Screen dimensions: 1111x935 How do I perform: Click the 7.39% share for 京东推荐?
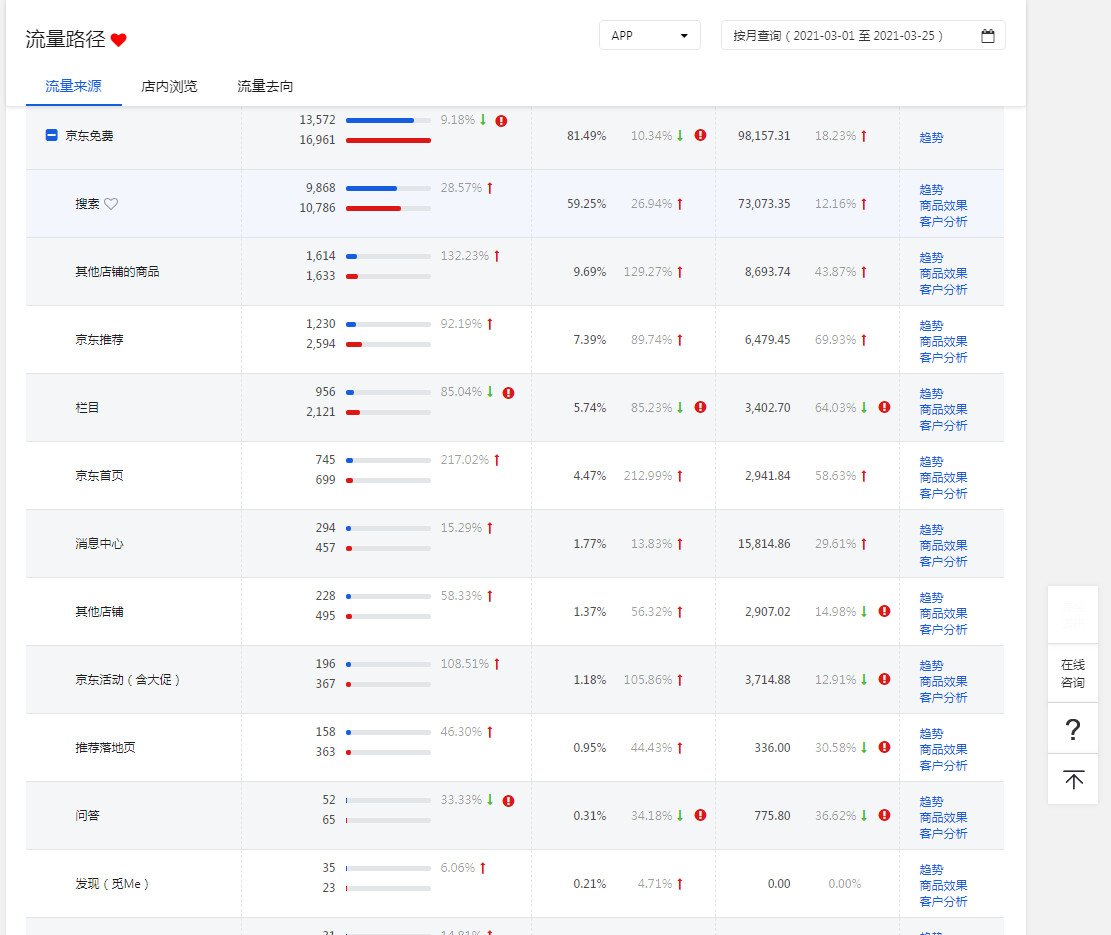(590, 340)
